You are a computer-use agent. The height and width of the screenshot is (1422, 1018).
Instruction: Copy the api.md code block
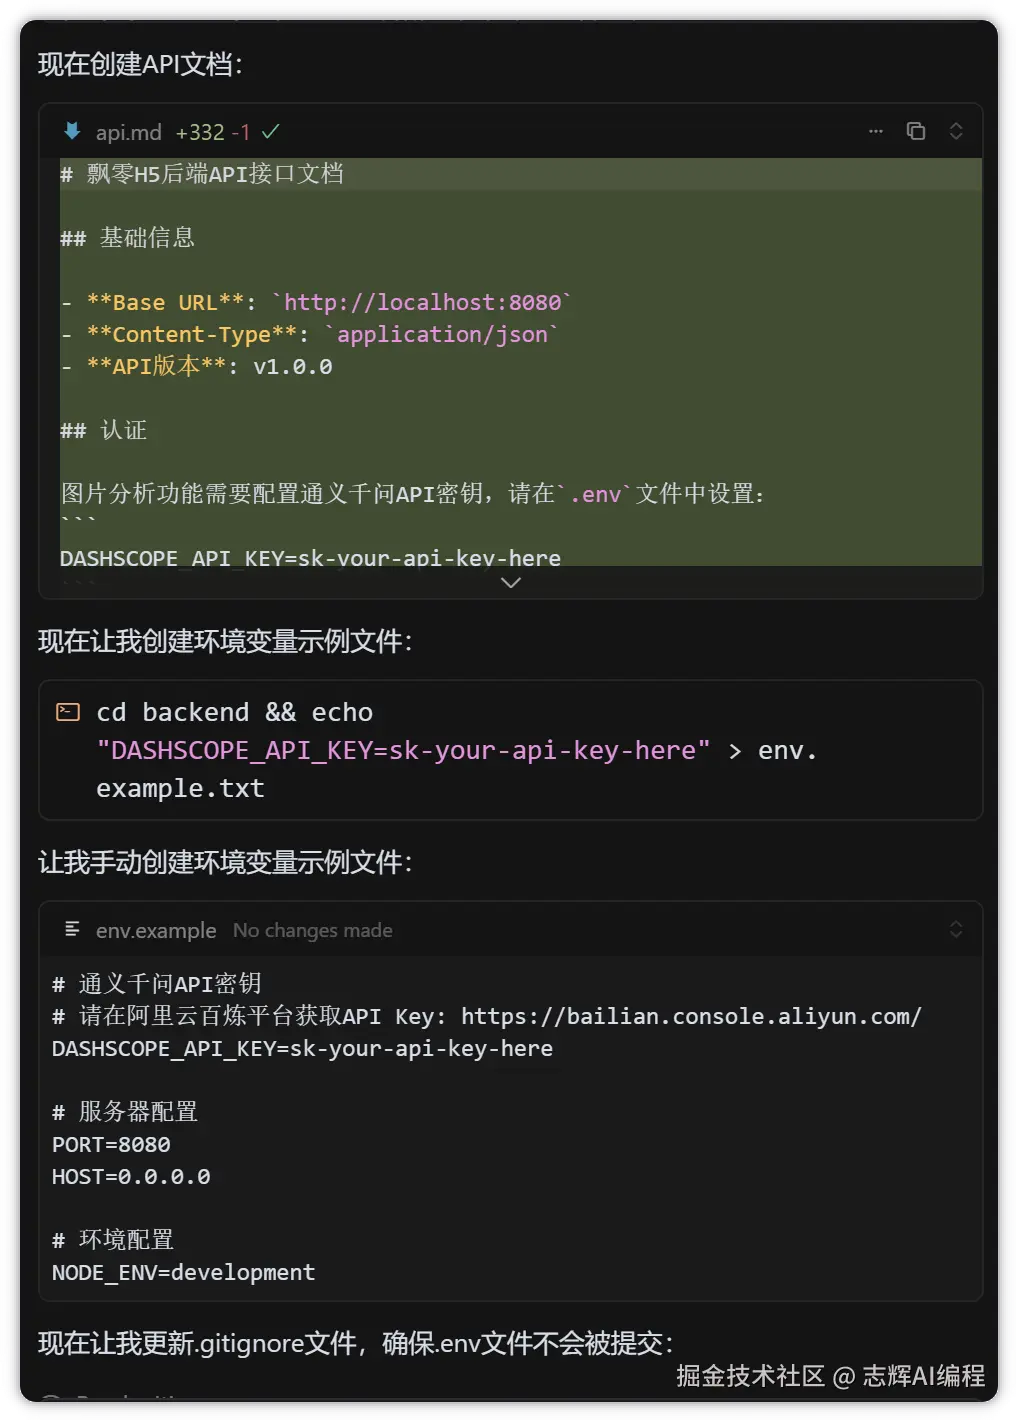916,131
